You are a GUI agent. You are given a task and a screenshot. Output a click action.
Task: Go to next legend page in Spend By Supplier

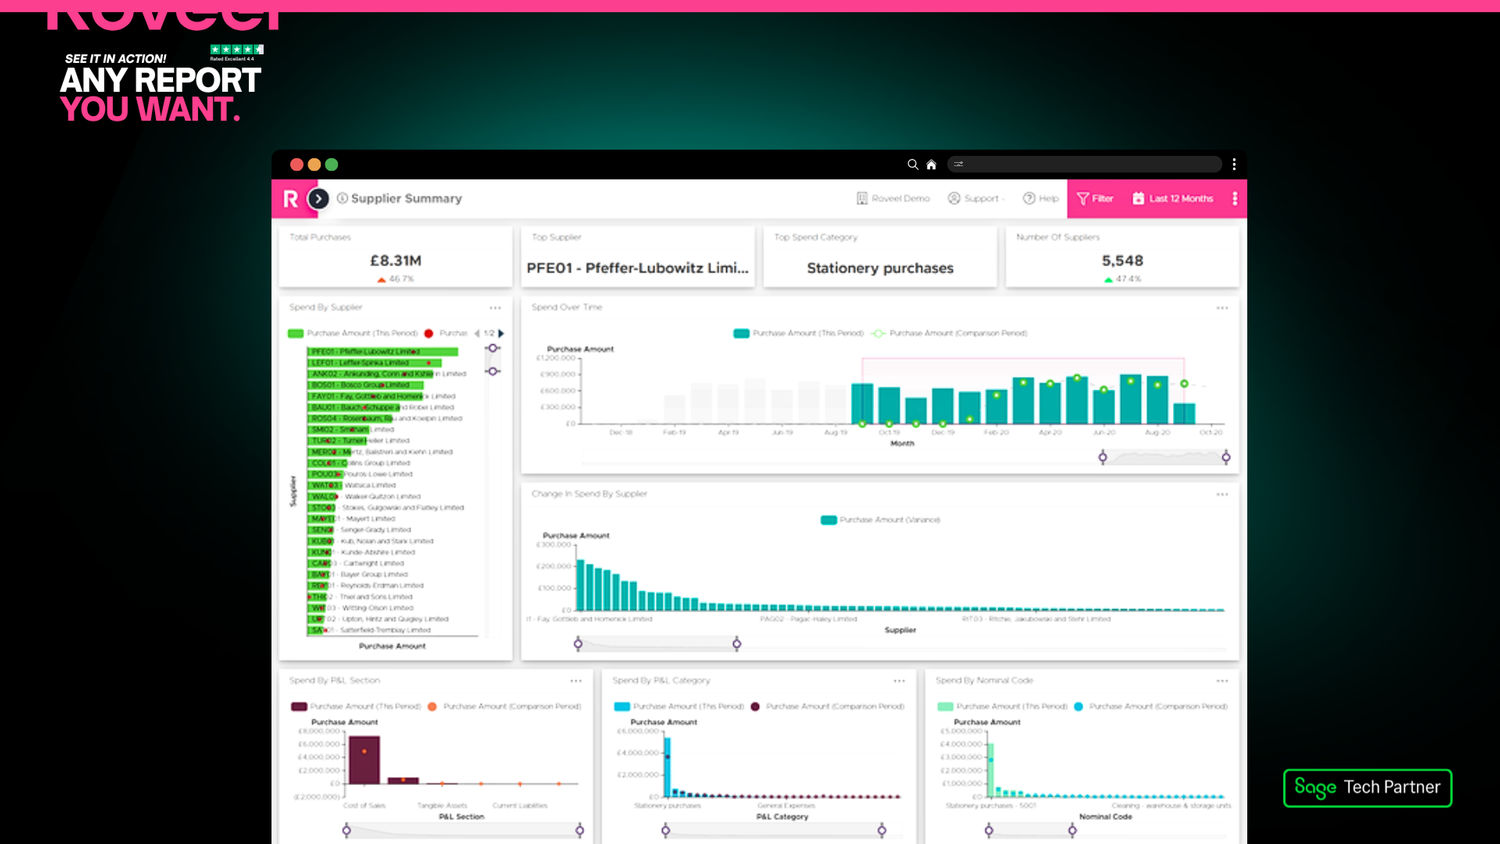coord(501,333)
